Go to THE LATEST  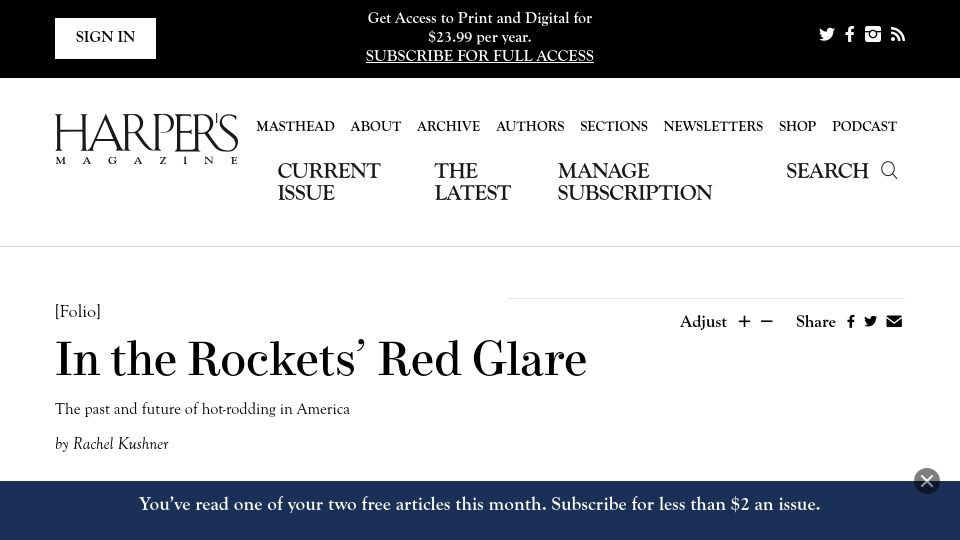point(472,181)
